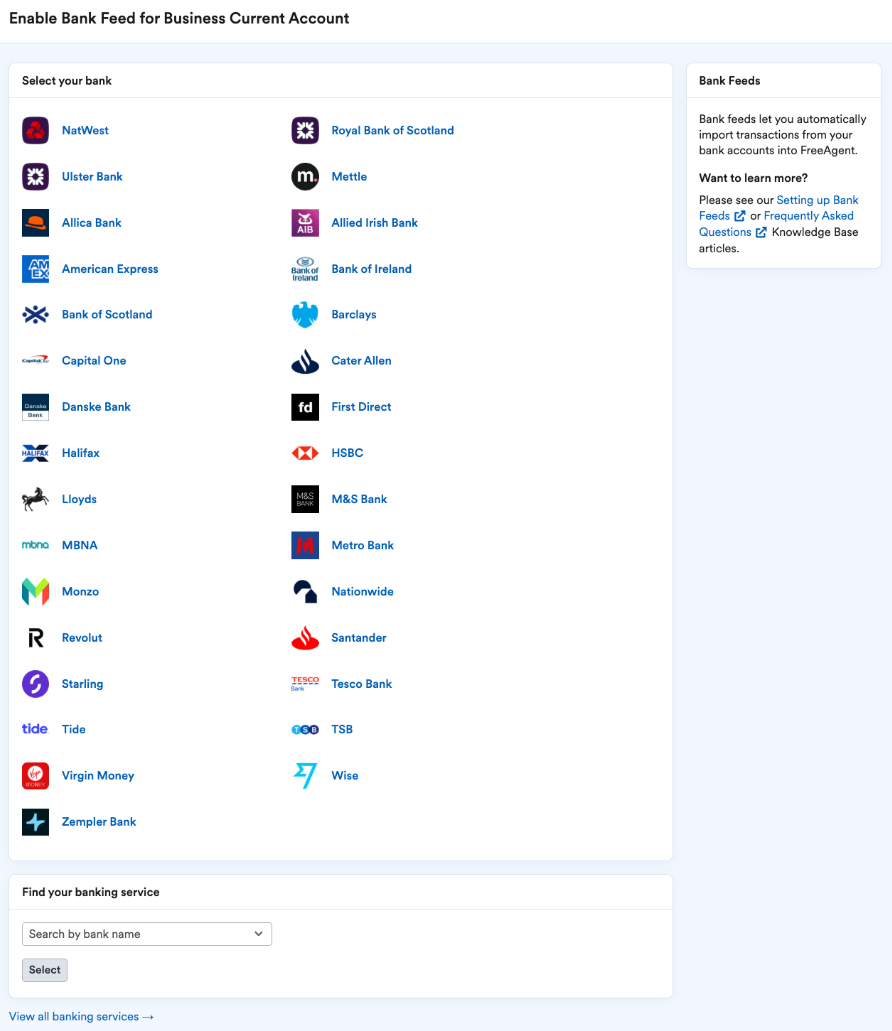Click the Monzo logo icon
This screenshot has width=892, height=1031.
pyautogui.click(x=35, y=591)
